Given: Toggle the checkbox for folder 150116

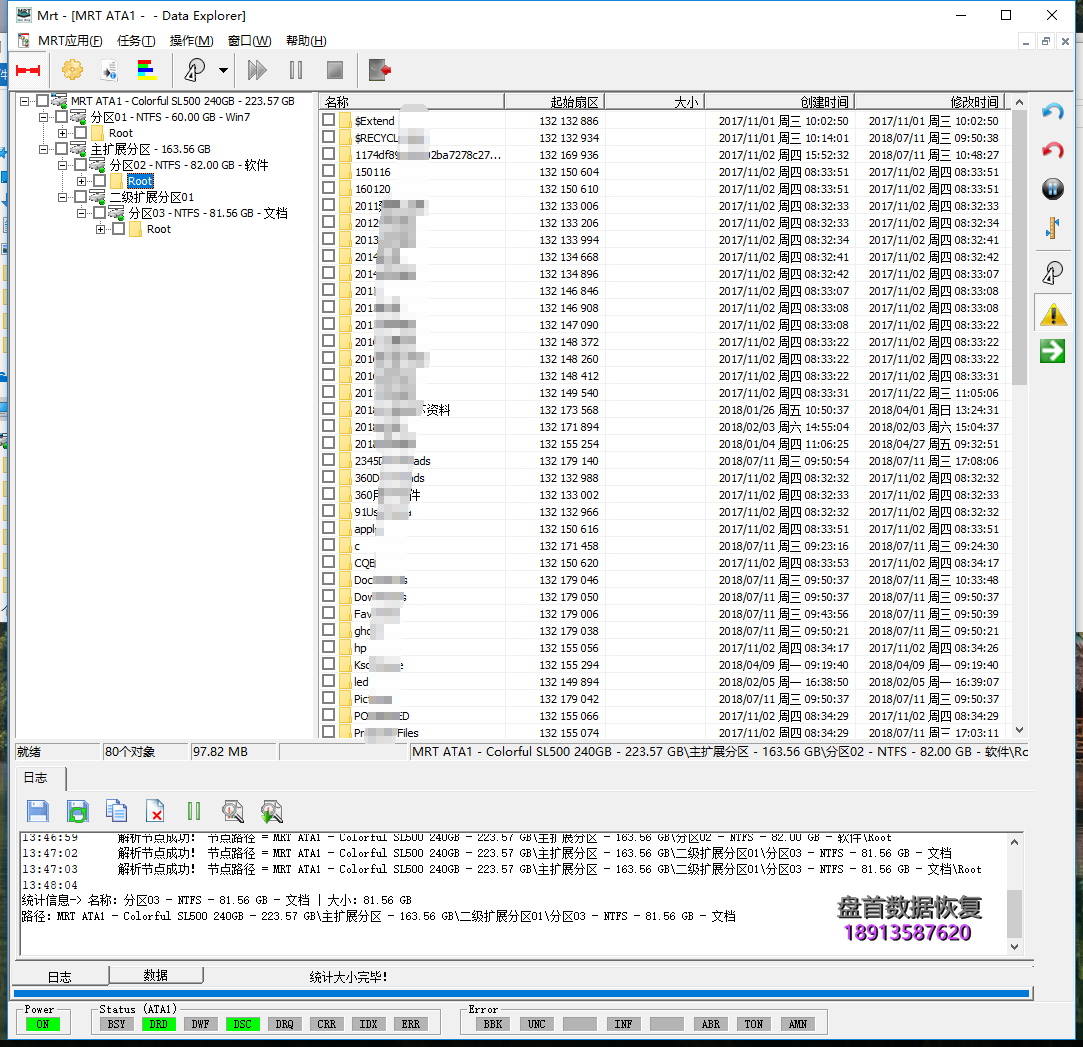Looking at the screenshot, I should pyautogui.click(x=328, y=172).
